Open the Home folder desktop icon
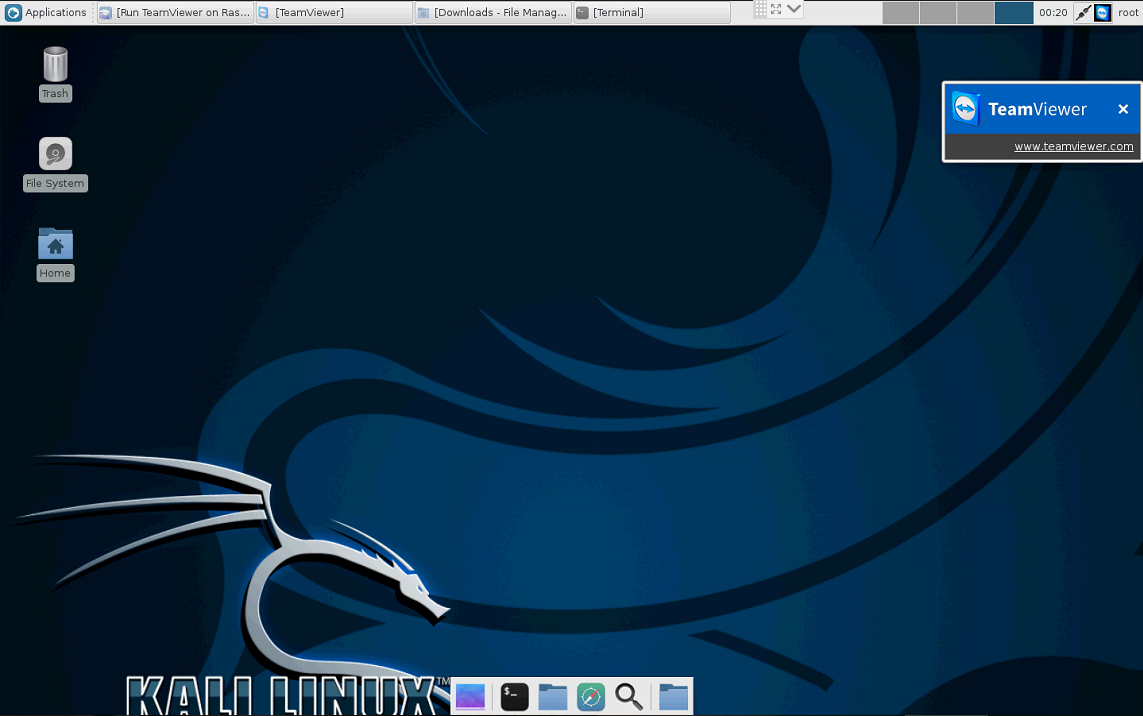 [55, 254]
